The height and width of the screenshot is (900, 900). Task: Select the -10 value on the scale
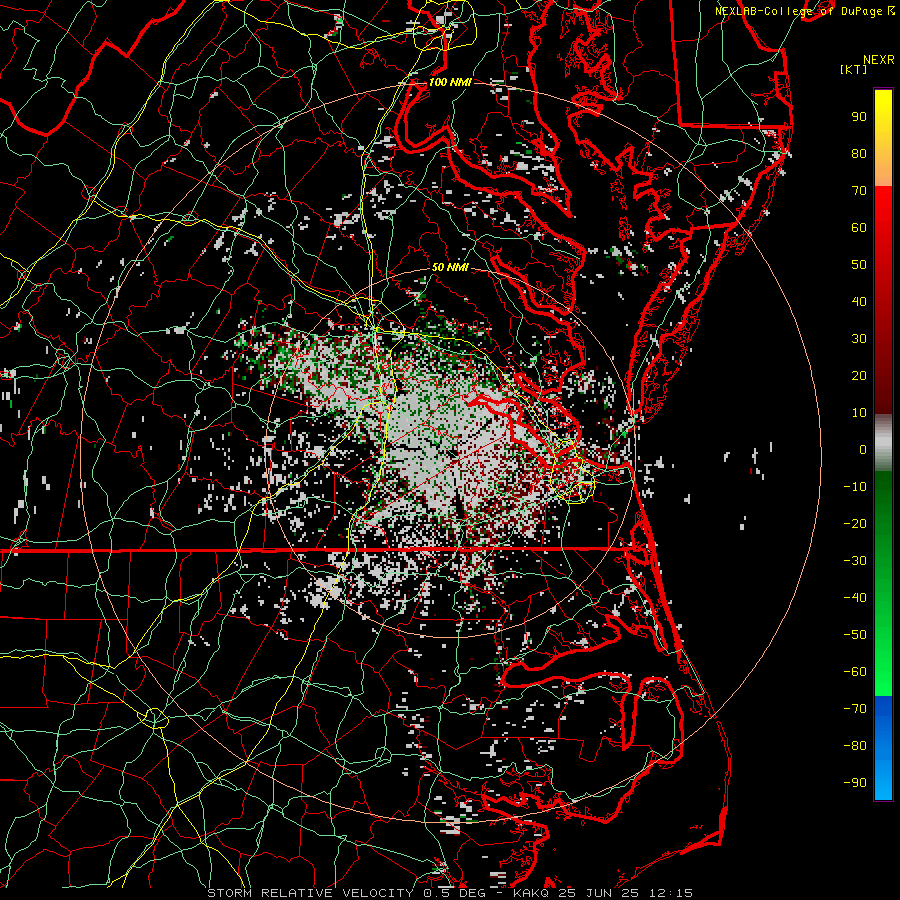(855, 487)
